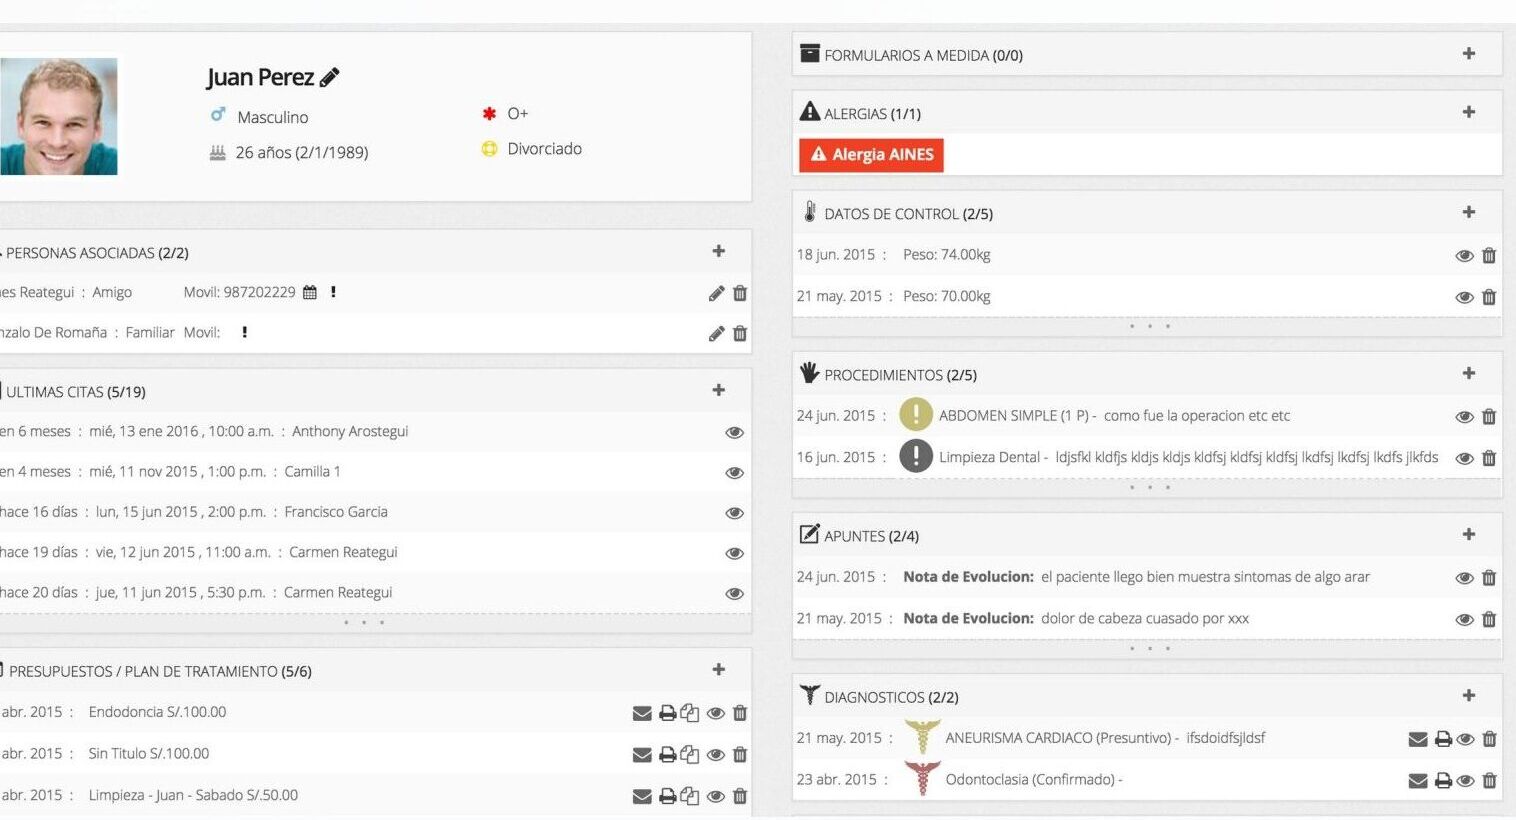Edit the Reategui Amigo associated person
The width and height of the screenshot is (1516, 820).
(716, 293)
